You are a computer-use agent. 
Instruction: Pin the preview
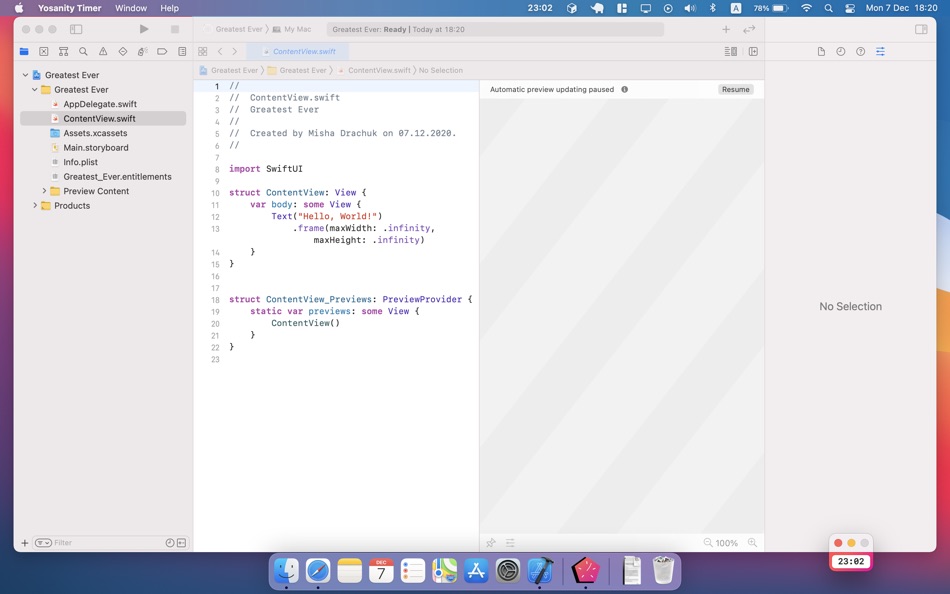[491, 542]
